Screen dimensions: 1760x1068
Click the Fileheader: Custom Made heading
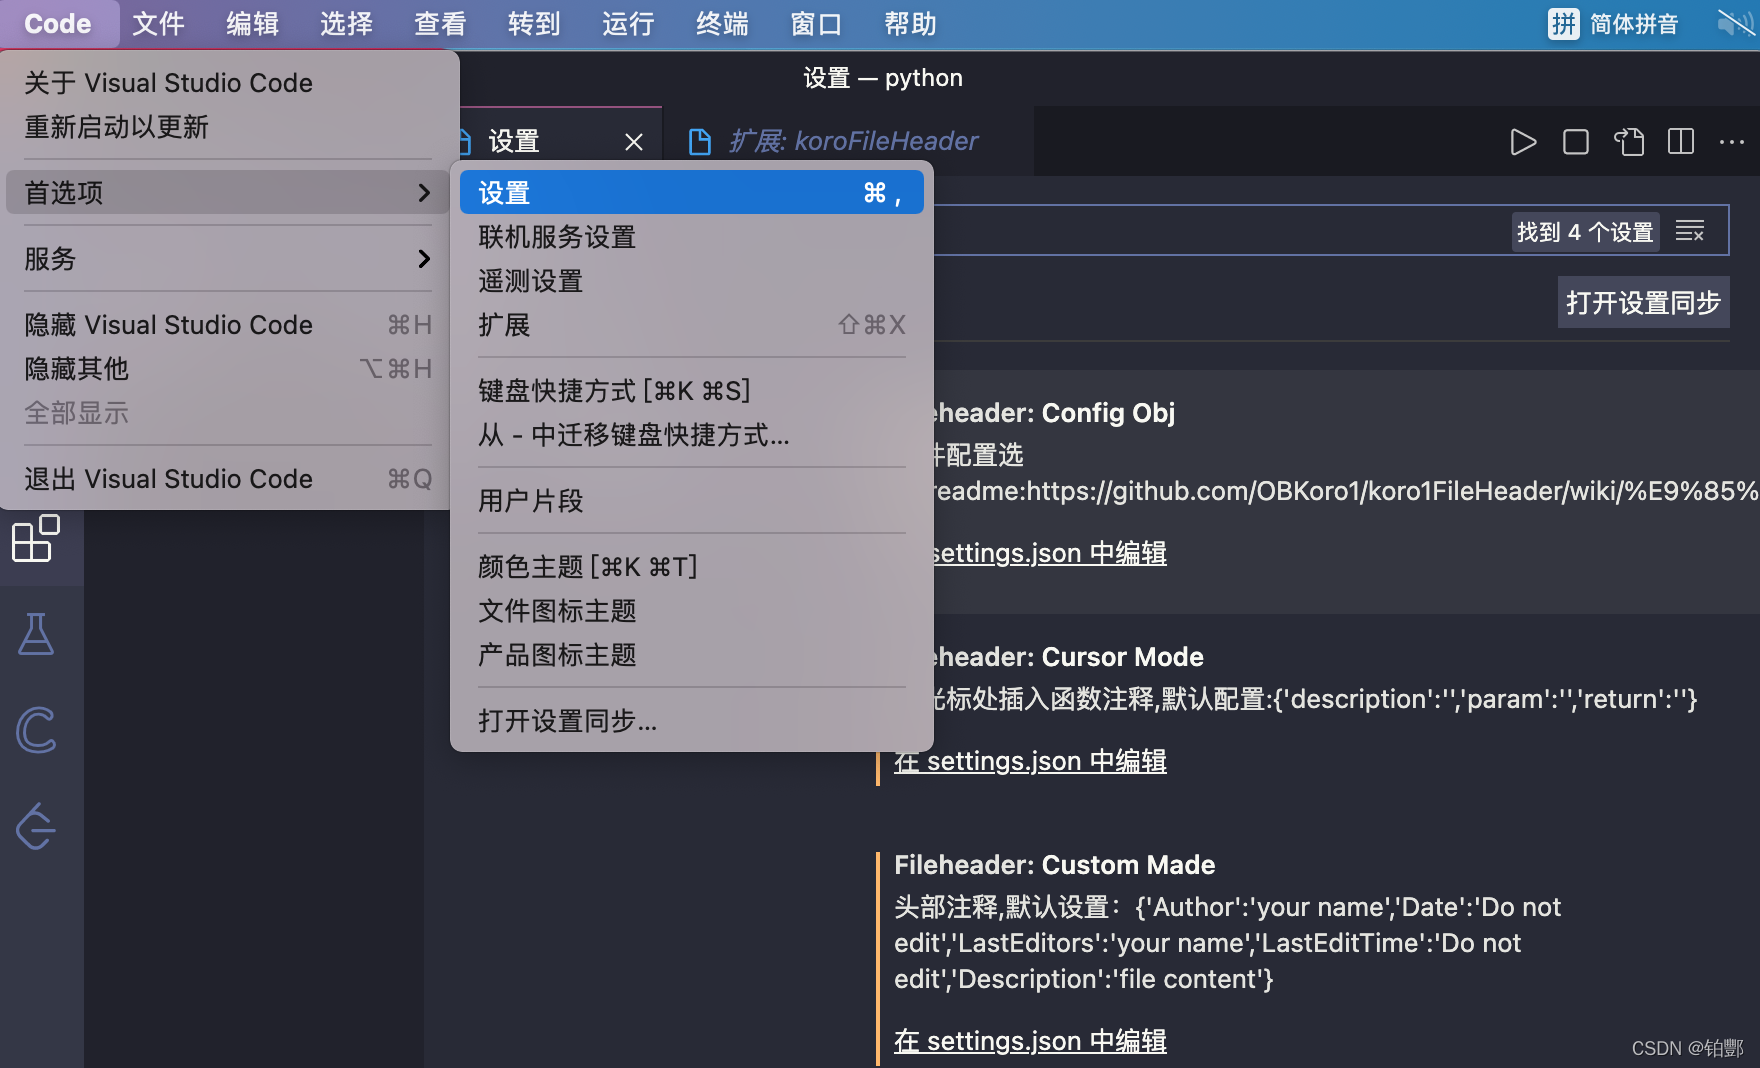(x=1054, y=864)
